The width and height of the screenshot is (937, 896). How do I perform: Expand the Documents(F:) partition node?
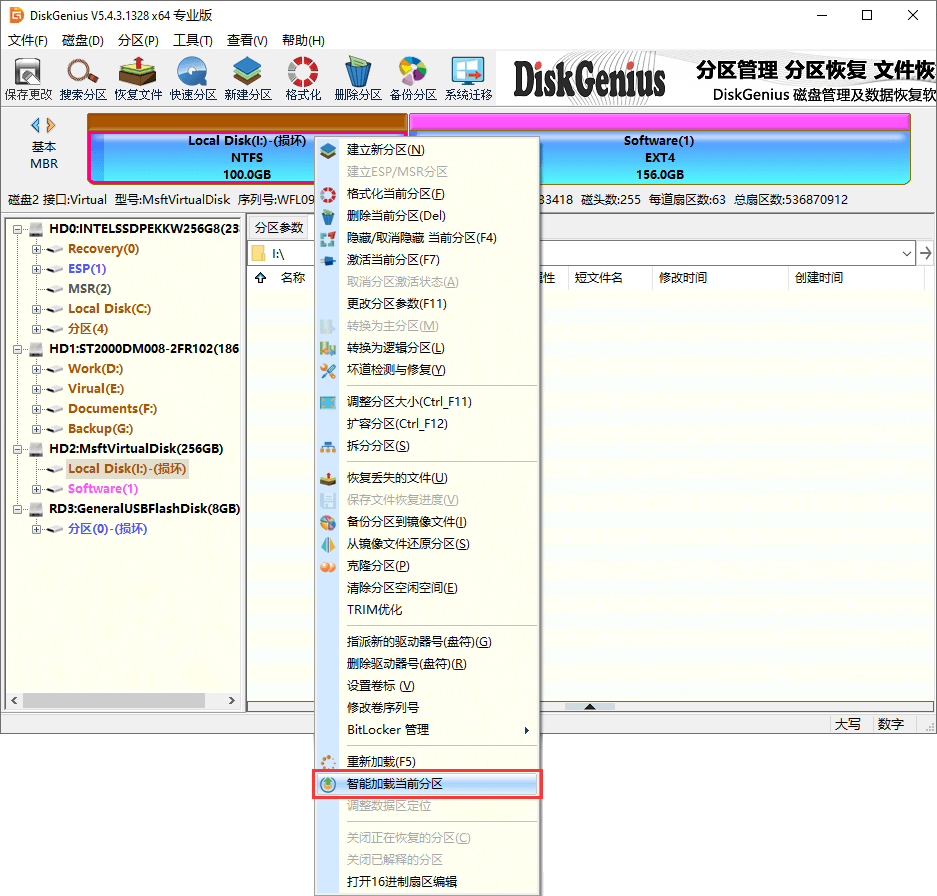point(36,409)
